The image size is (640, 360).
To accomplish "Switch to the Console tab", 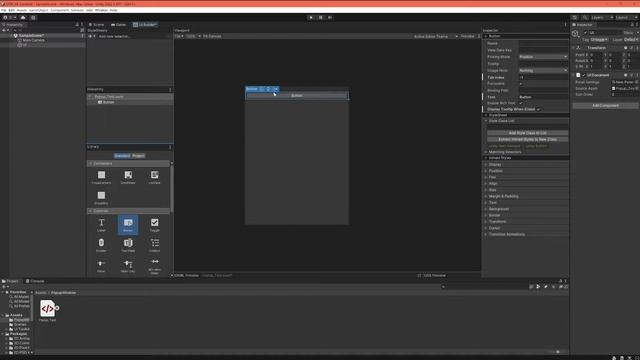I will pyautogui.click(x=35, y=281).
